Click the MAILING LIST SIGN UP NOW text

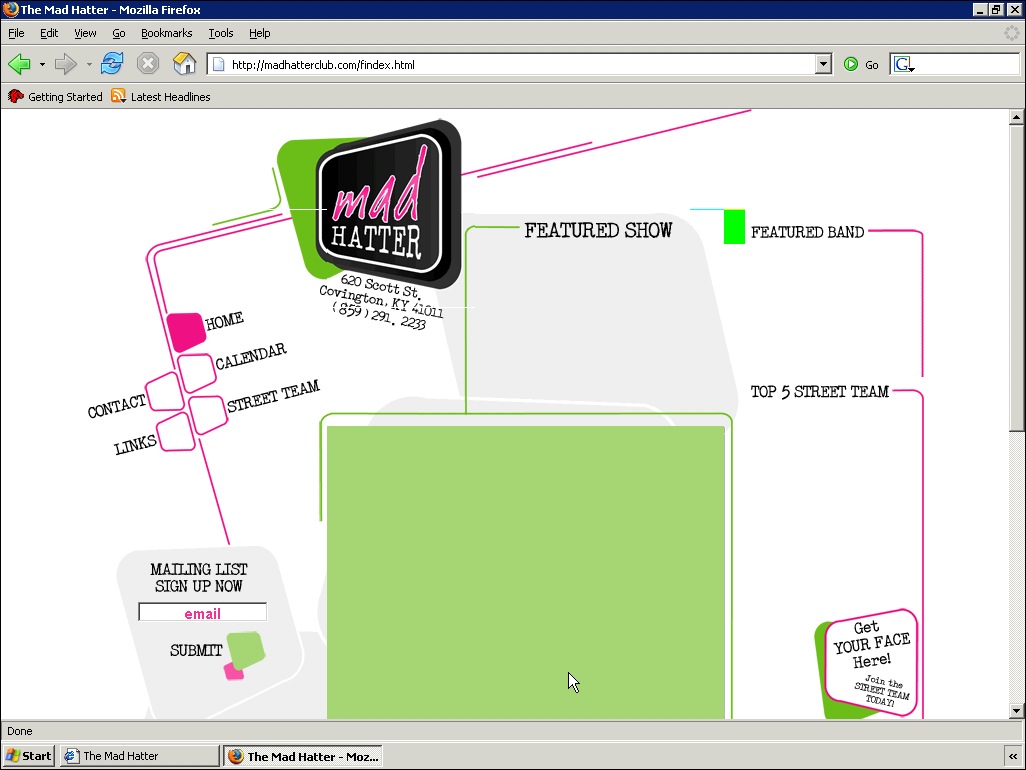click(x=199, y=578)
